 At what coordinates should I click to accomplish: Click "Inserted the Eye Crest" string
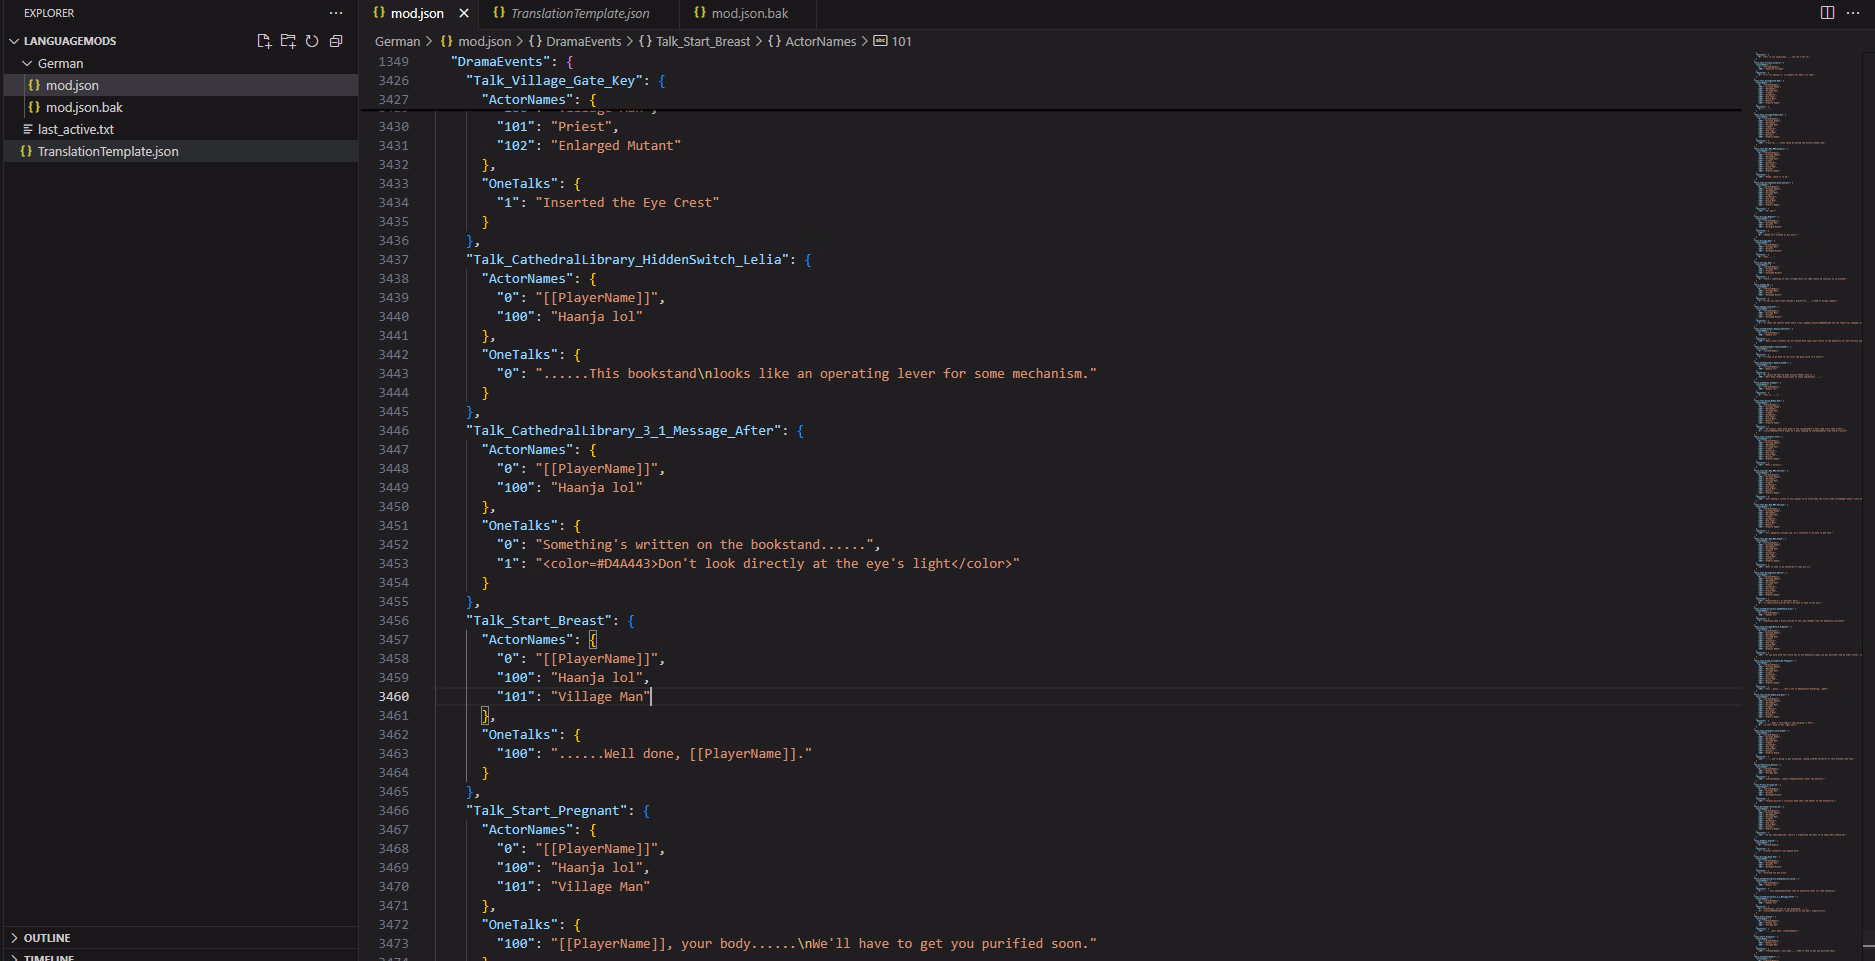pos(627,202)
